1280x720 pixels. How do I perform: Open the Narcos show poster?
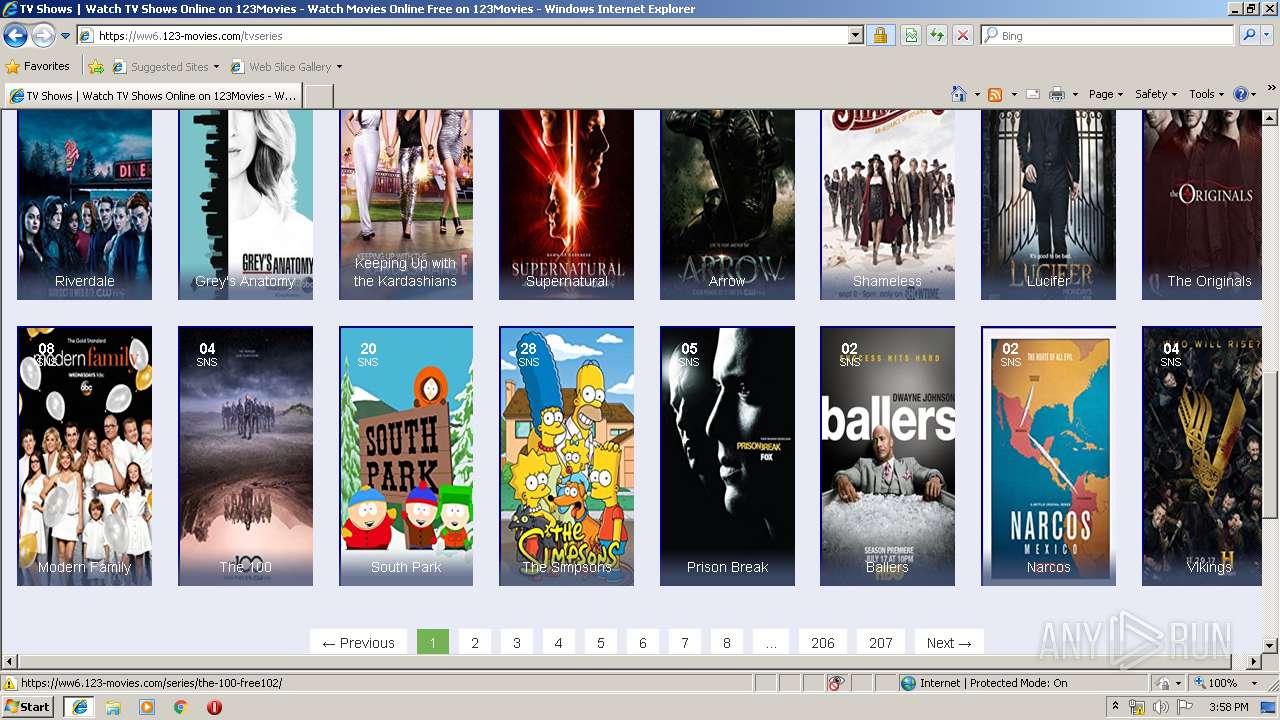point(1048,456)
